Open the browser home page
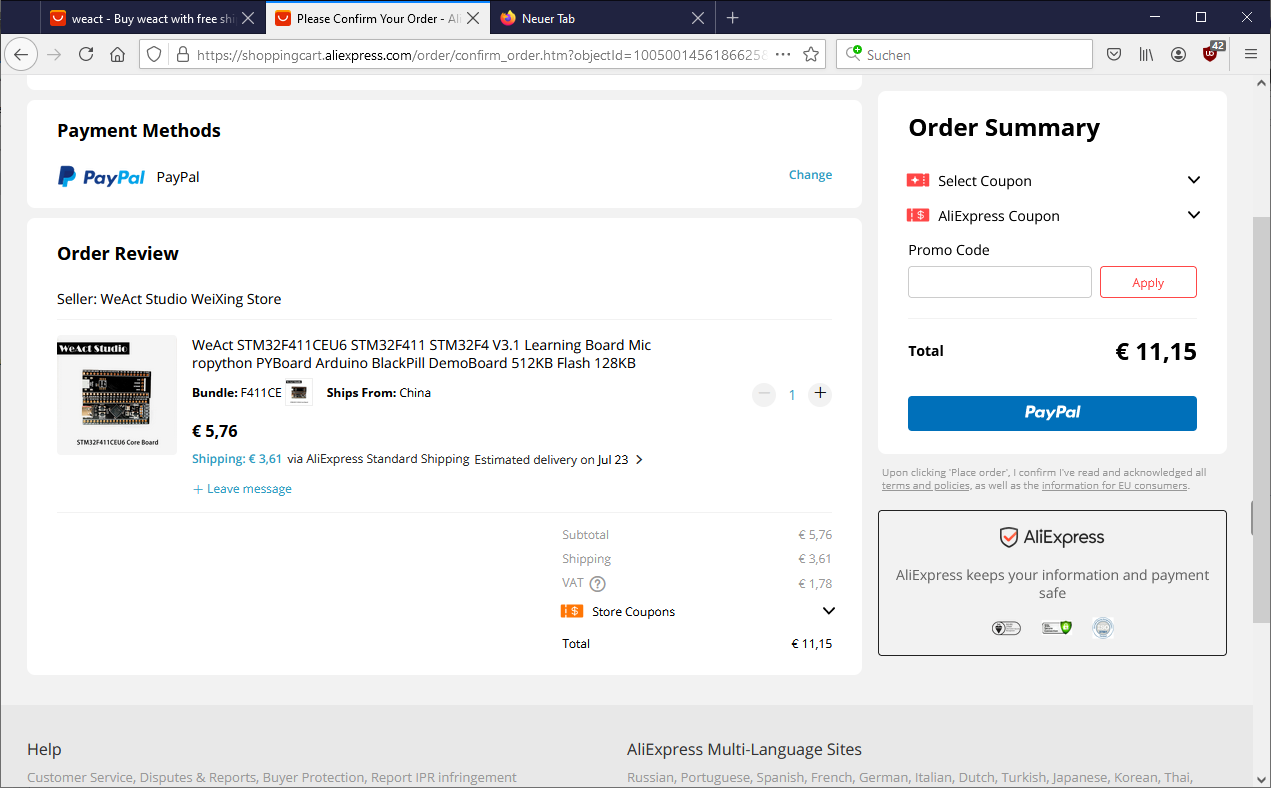This screenshot has width=1271, height=788. coord(117,55)
